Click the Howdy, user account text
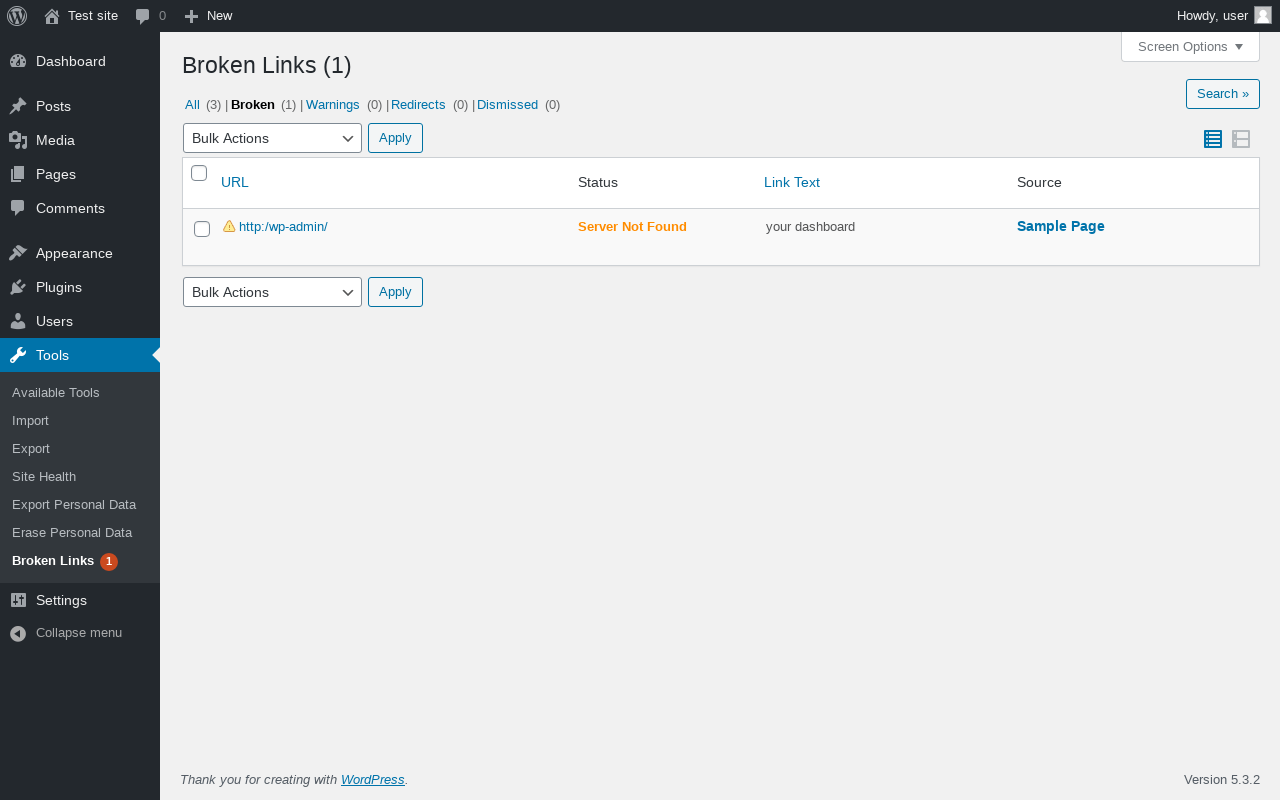Screen dimensions: 1280x800 pyautogui.click(x=1212, y=16)
